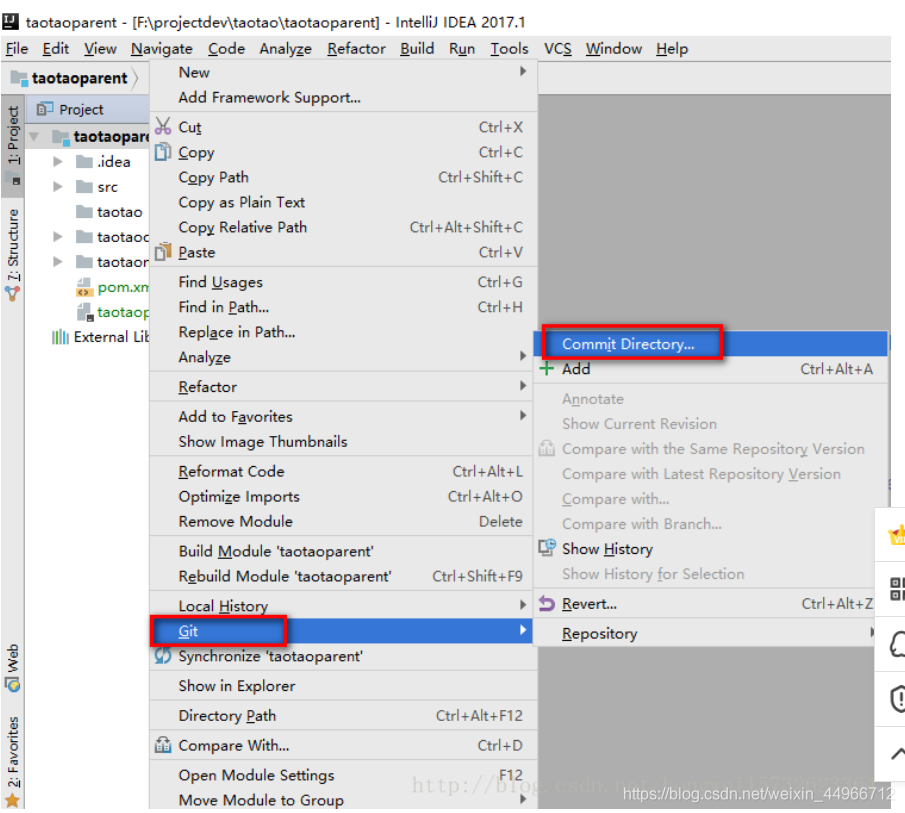Viewport: 905px width, 813px height.
Task: Open the File menu
Action: [x=17, y=48]
